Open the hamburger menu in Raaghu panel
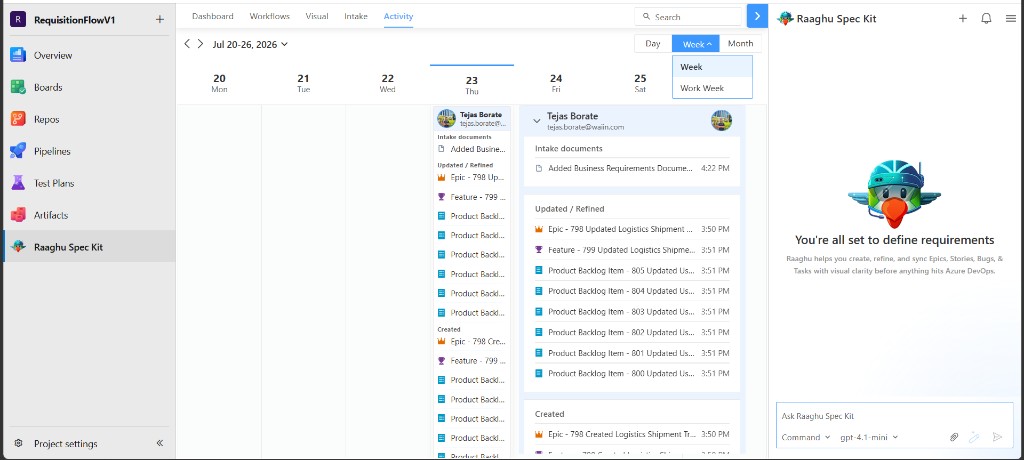Screen dimensions: 1024x460 click(1011, 18)
